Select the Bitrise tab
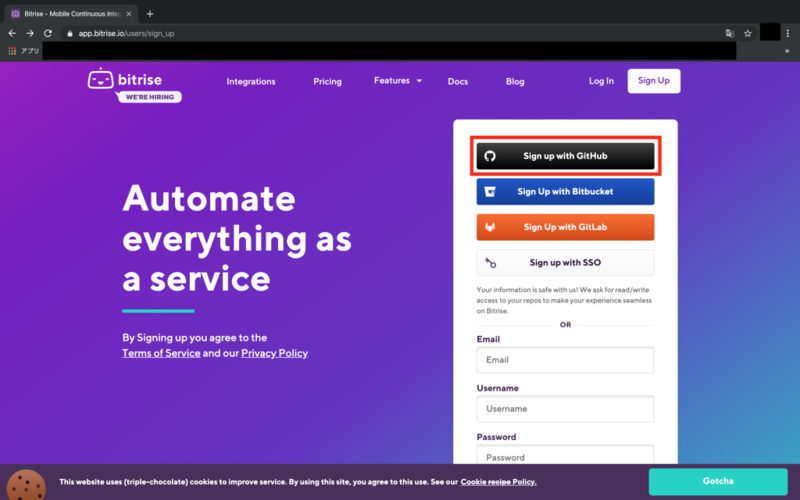This screenshot has height=500, width=800. [70, 14]
